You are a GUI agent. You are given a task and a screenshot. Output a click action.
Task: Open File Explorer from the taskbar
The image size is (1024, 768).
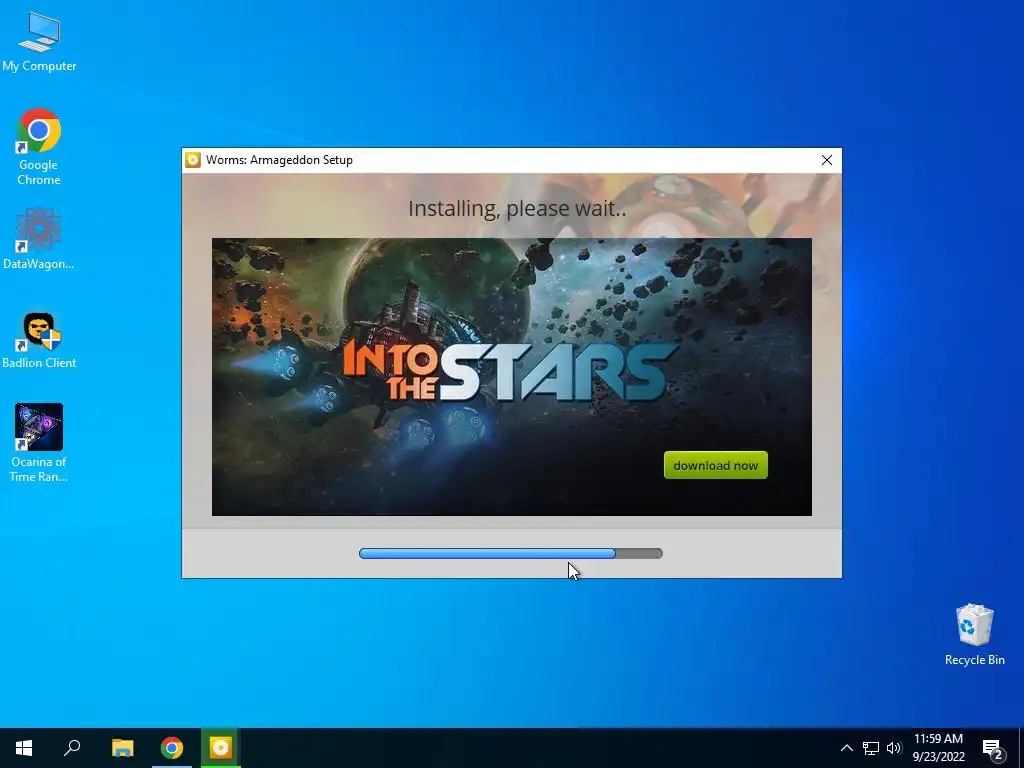[122, 748]
